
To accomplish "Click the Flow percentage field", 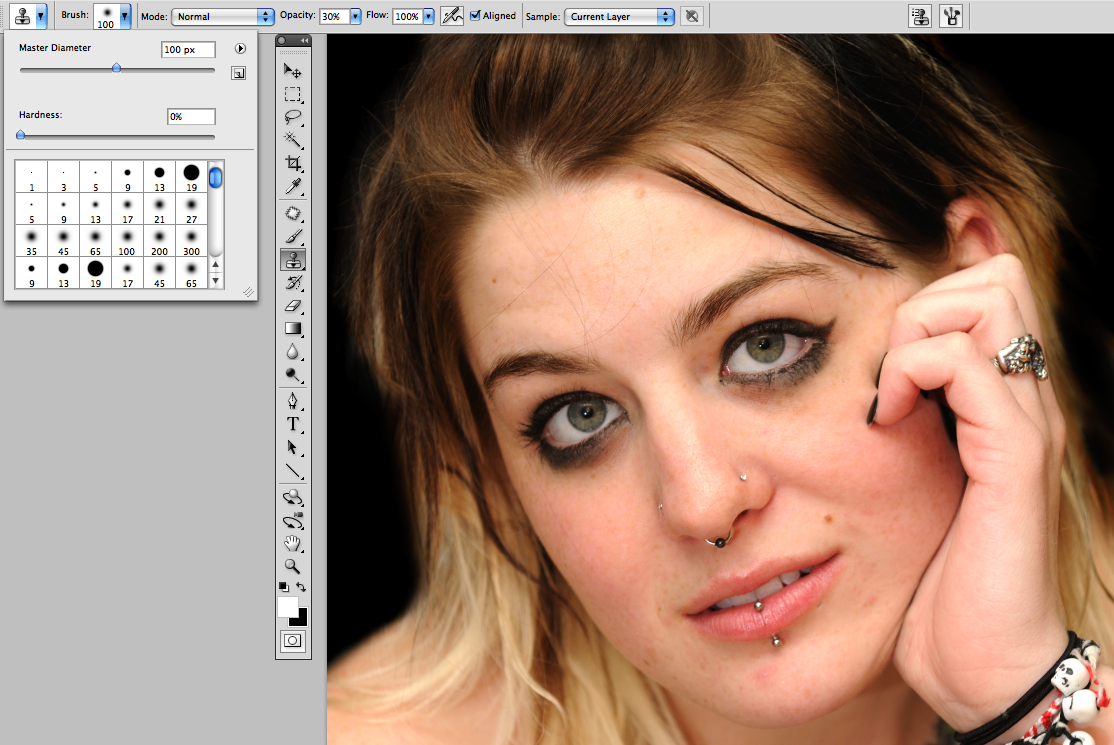I will [x=408, y=16].
